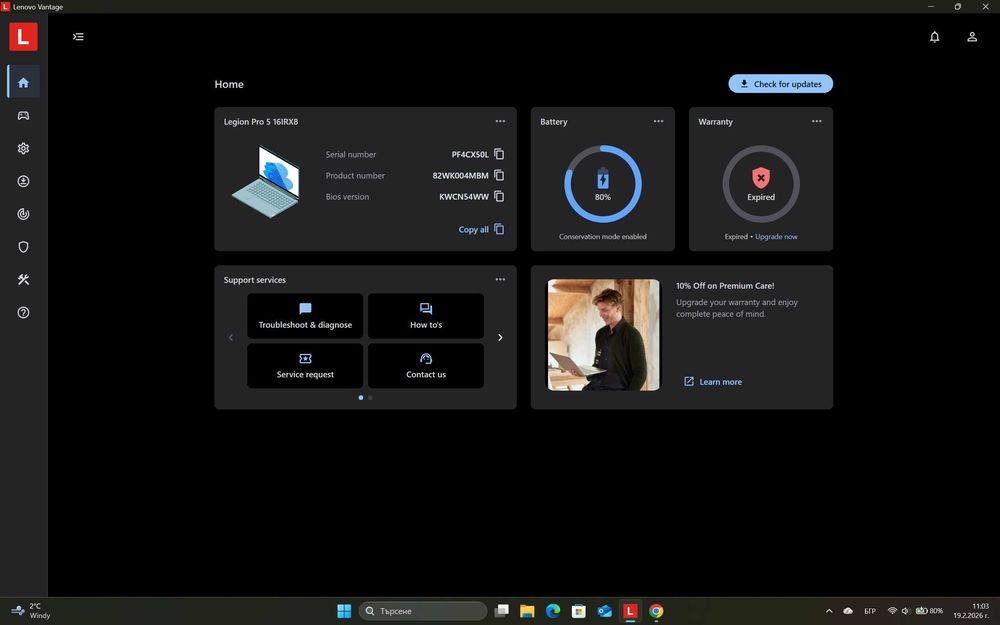The height and width of the screenshot is (625, 1000).
Task: Click the Learn more link
Action: (713, 382)
